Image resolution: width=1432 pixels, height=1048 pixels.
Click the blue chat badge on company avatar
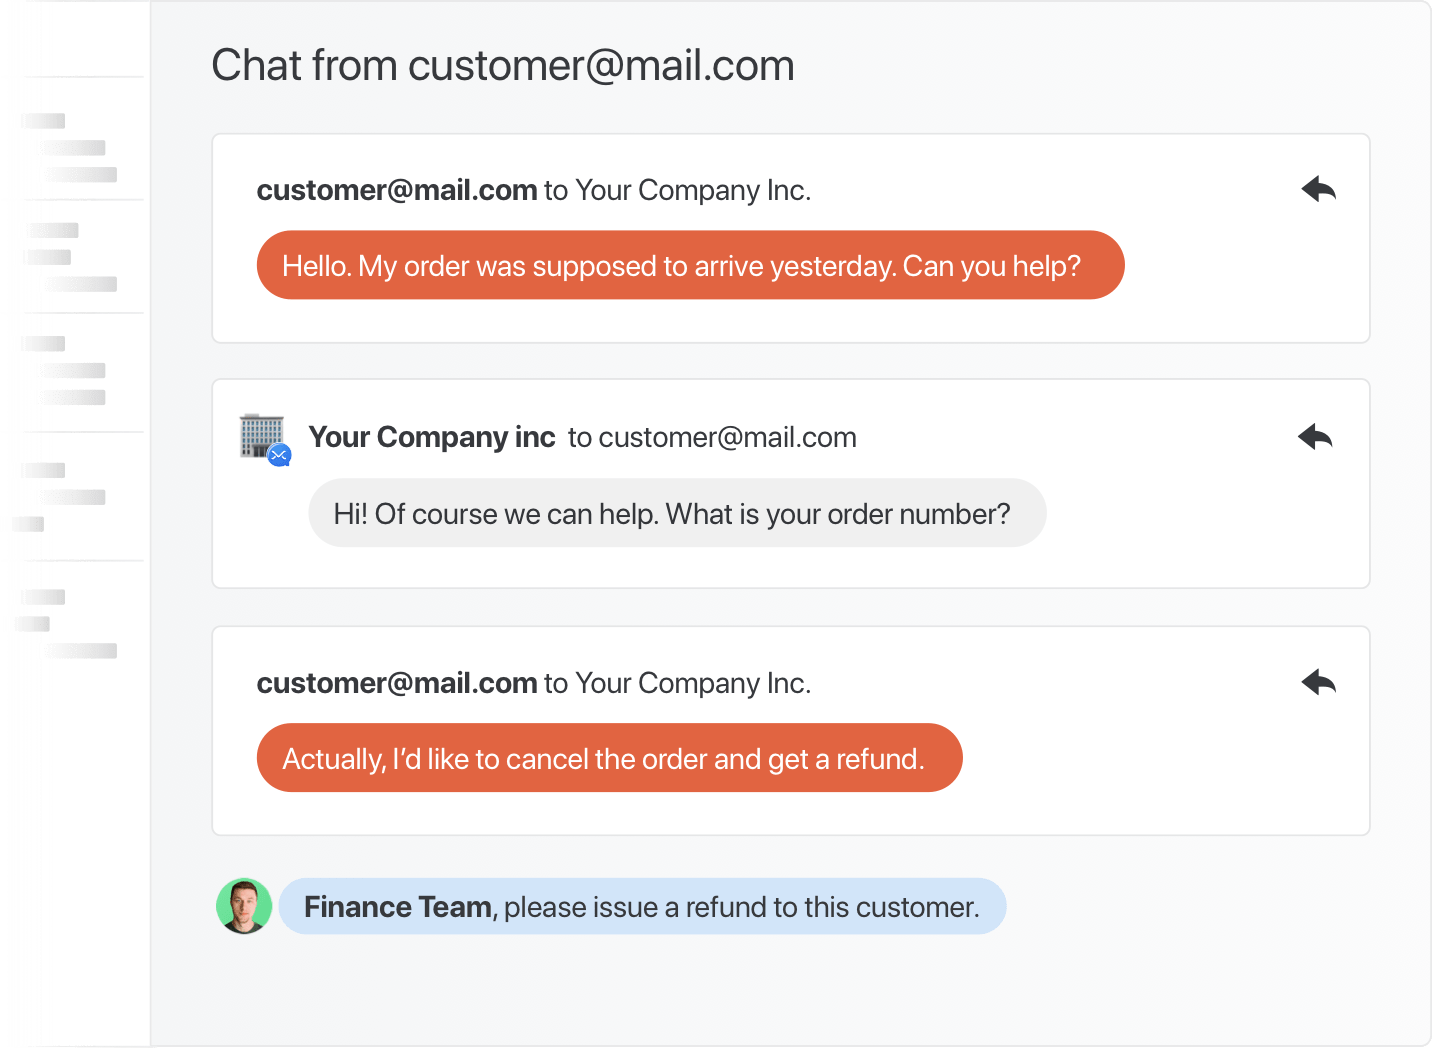click(280, 456)
